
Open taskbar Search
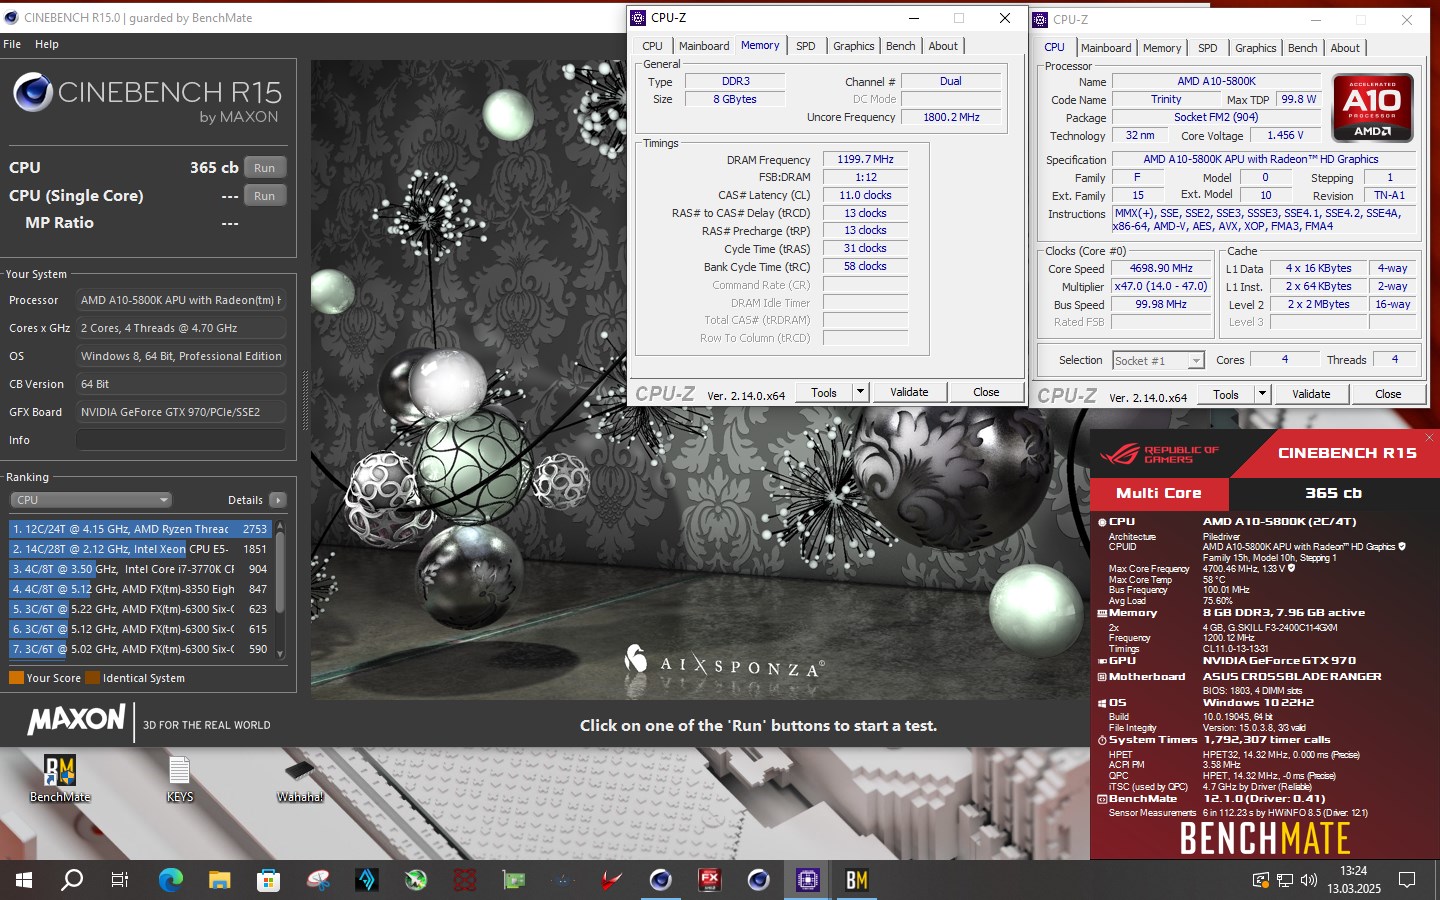coord(72,880)
